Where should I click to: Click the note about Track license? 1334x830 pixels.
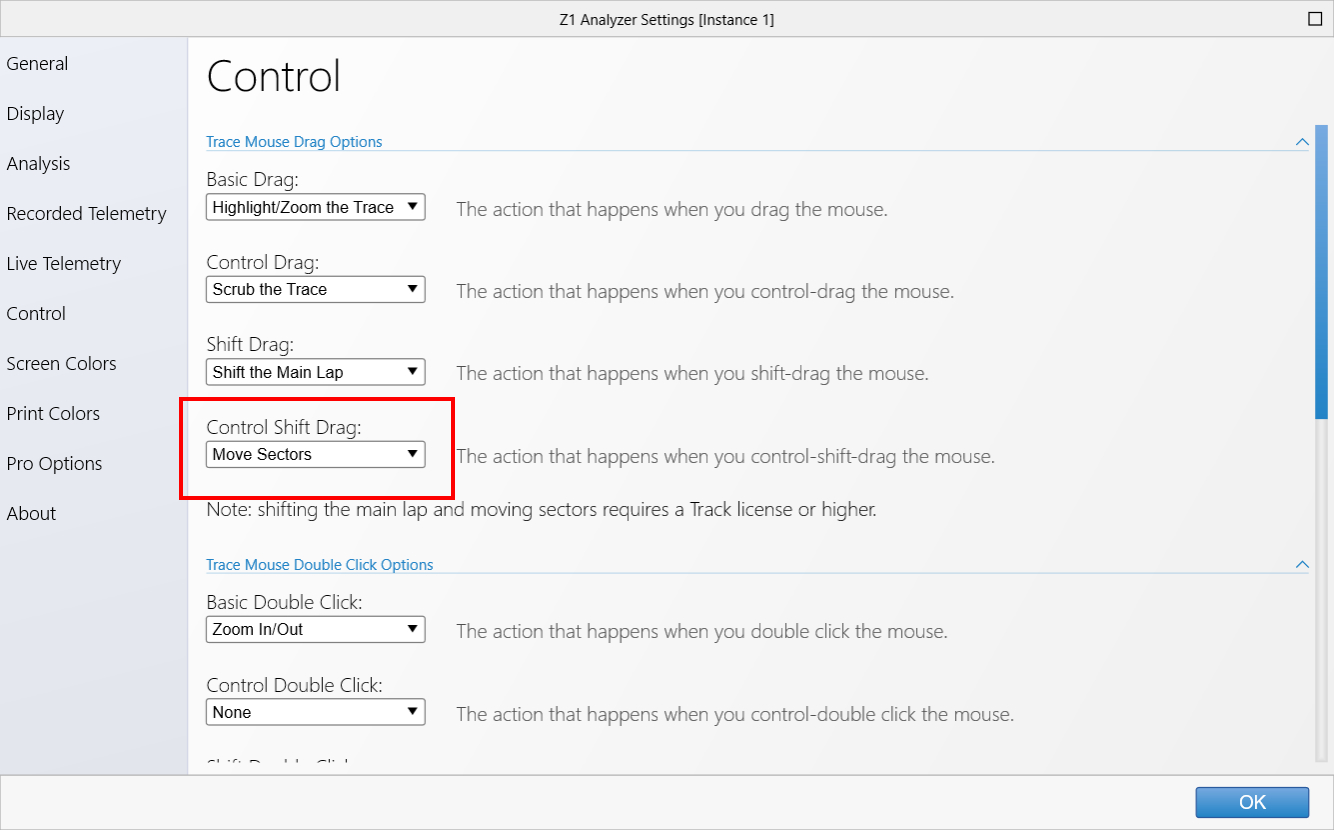[541, 510]
